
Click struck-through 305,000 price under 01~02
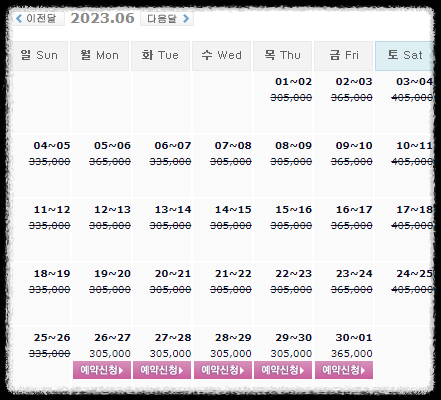pyautogui.click(x=291, y=97)
